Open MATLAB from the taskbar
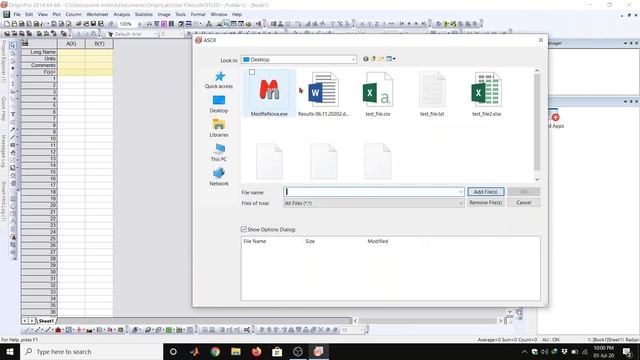The height and width of the screenshot is (360, 640). coord(194,351)
